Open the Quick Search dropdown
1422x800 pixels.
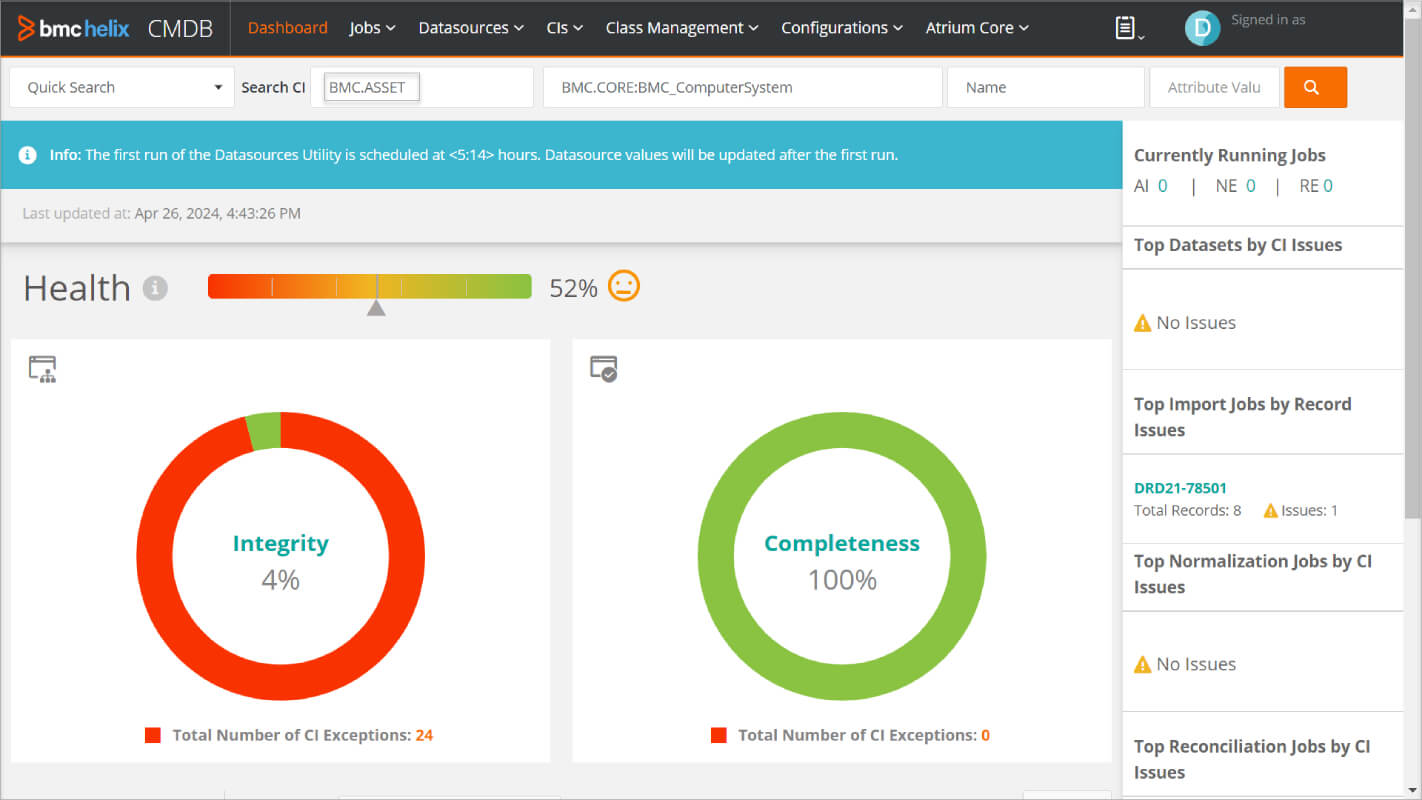pos(122,87)
